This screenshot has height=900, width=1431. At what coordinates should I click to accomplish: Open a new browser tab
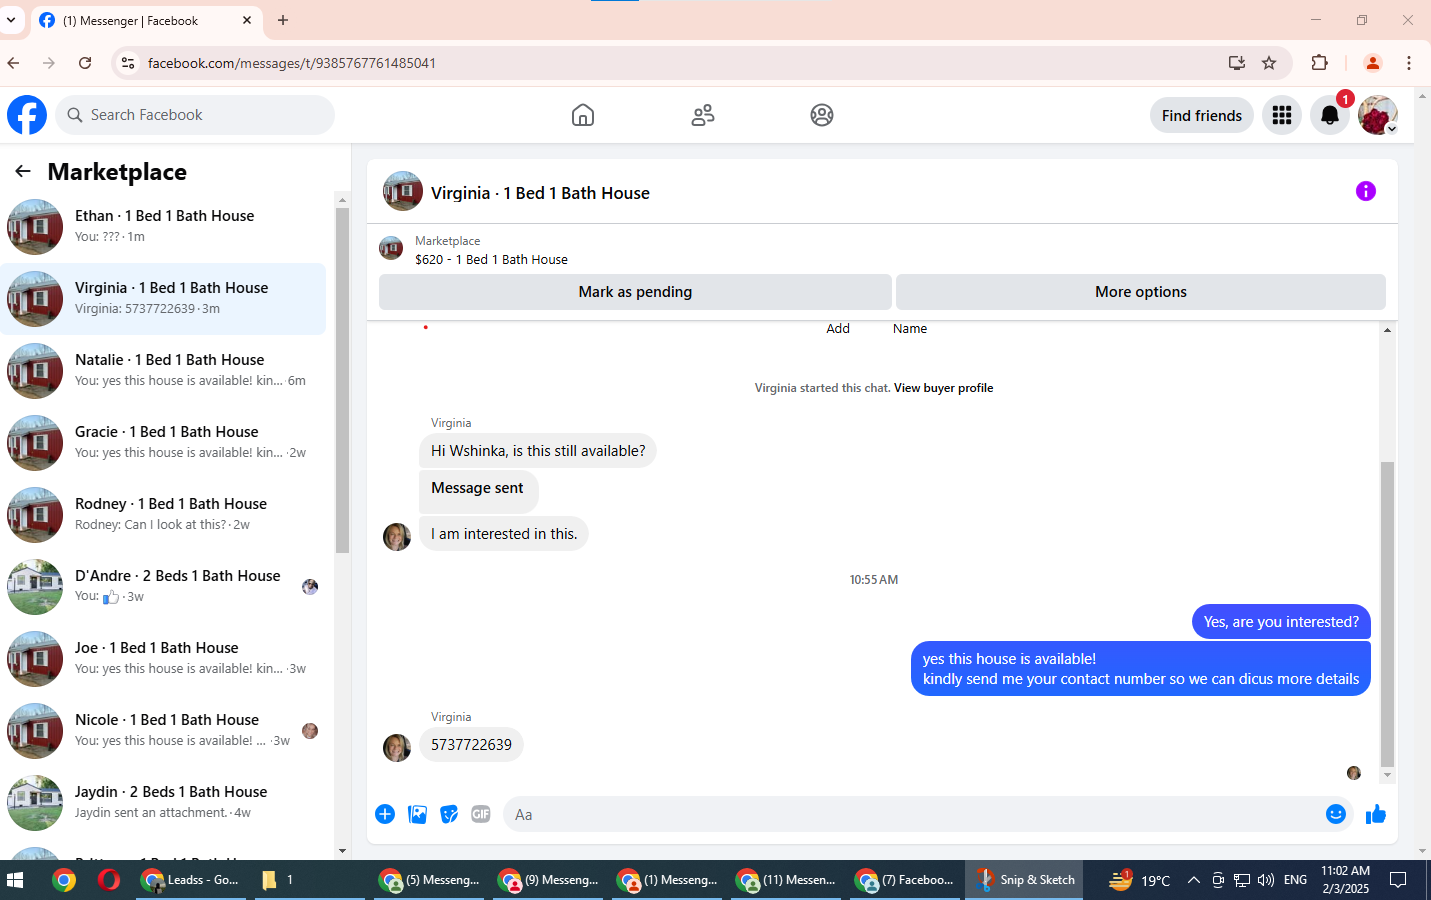coord(283,20)
